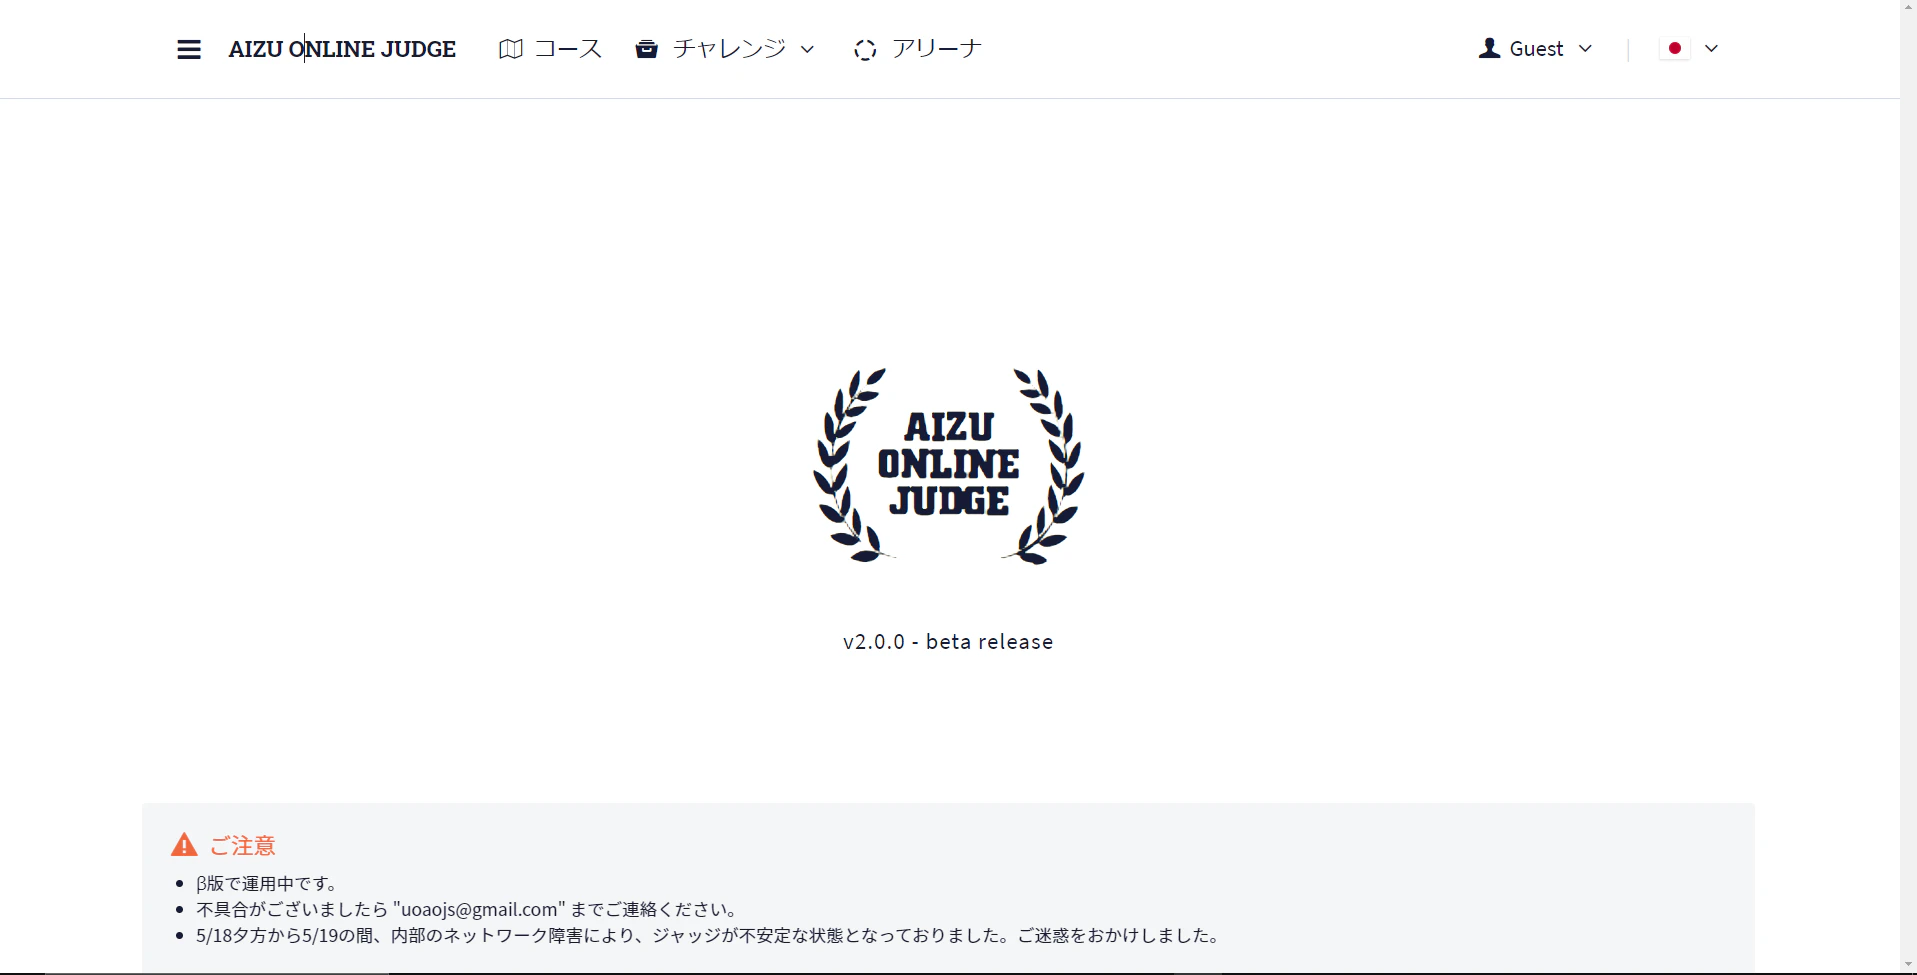Click the β版で運用中です notice line
This screenshot has height=975, width=1917.
267,884
